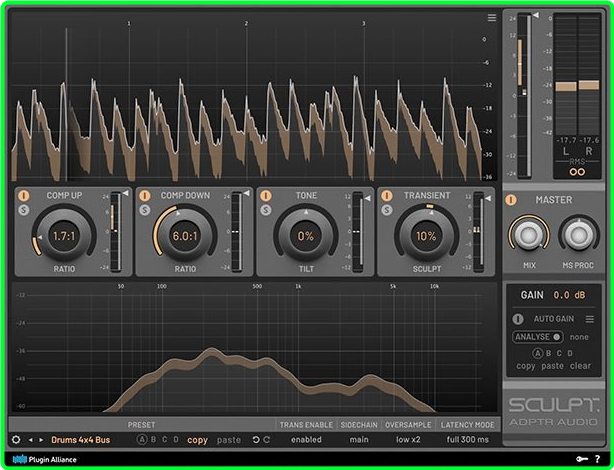Screen dimensions: 614x470
Task: Click the COMP UP ratio knob showing 1.7:1
Action: coord(64,236)
